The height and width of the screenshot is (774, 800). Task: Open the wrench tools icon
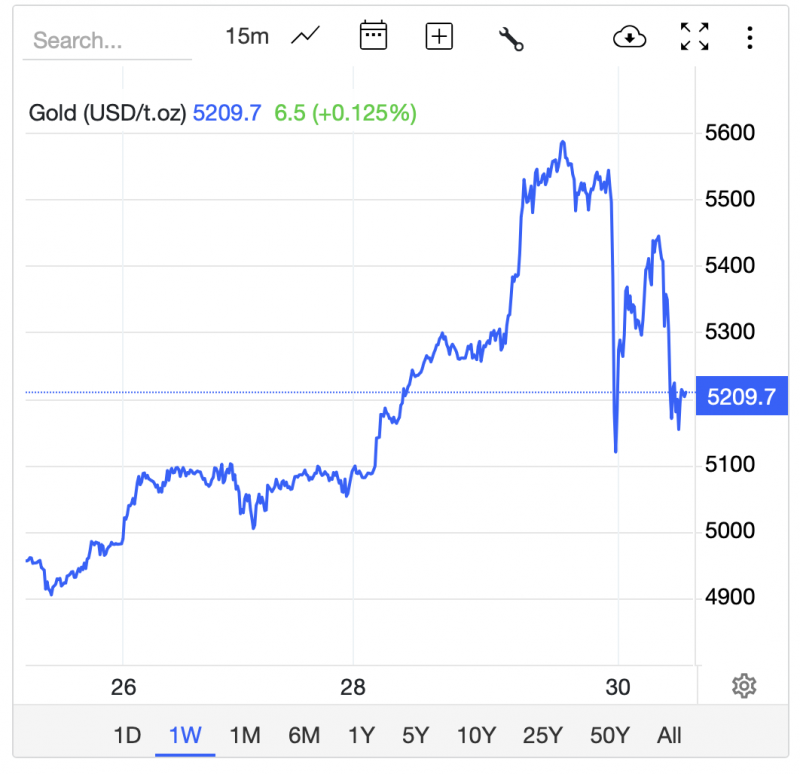(x=510, y=39)
